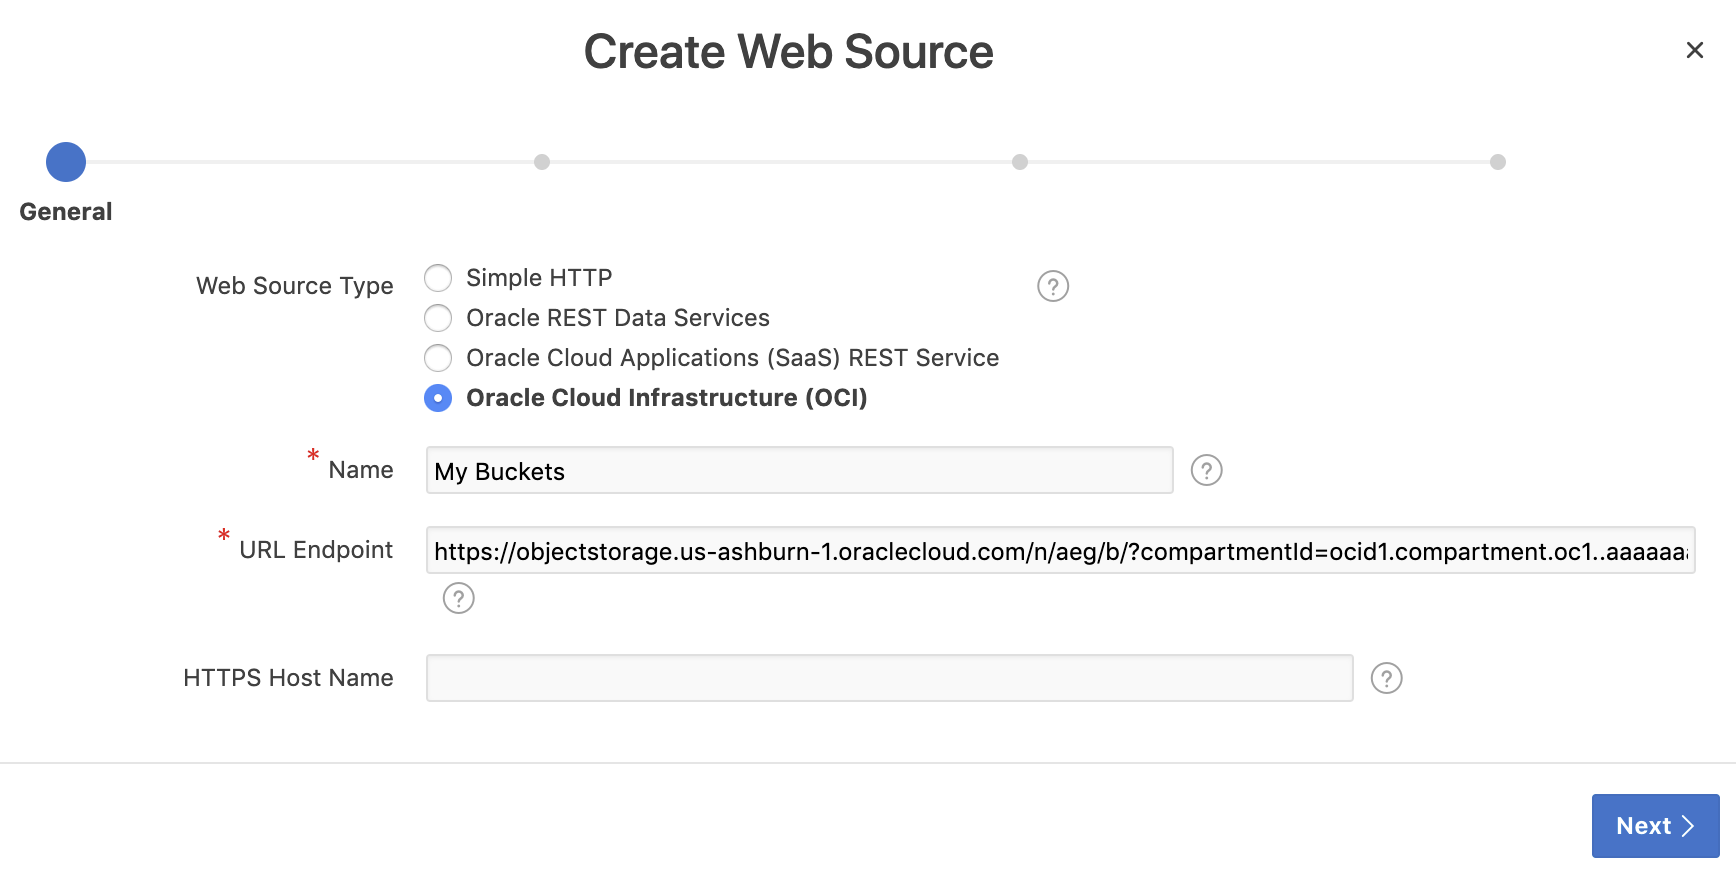Viewport: 1736px width, 876px height.
Task: Click the empty HTTPS Host Name field
Action: 889,678
